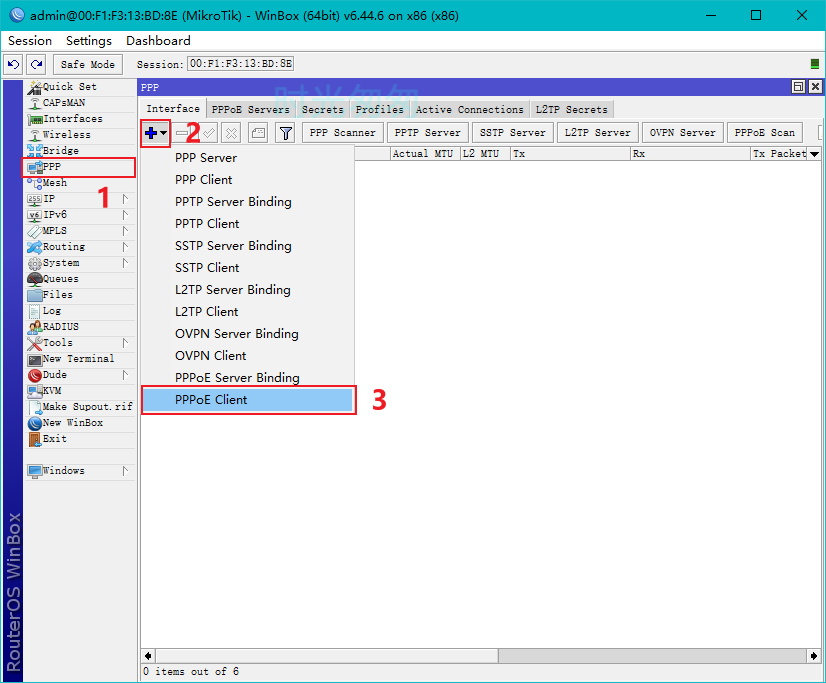This screenshot has height=683, width=826.
Task: Click the horizontal scrollbar track
Action: point(327,656)
